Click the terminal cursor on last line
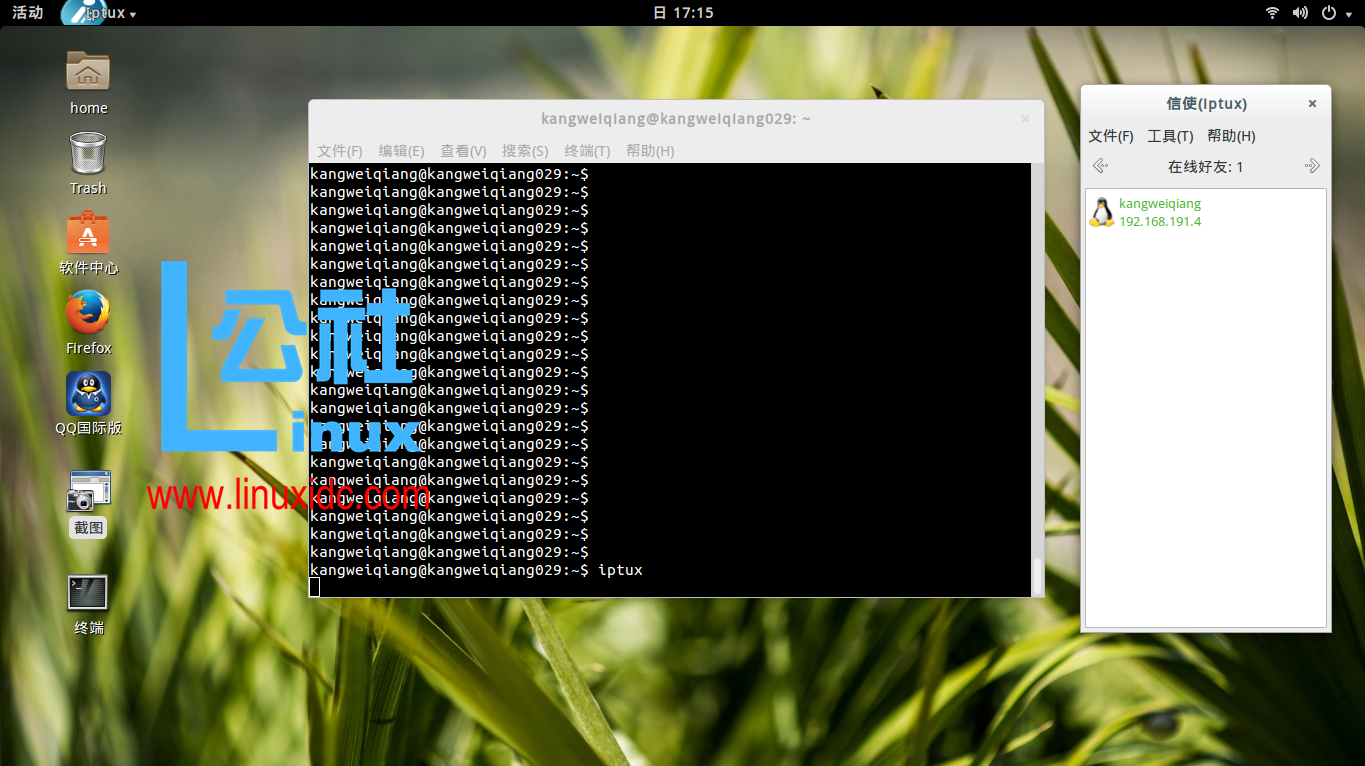Viewport: 1365px width, 766px height. [314, 587]
